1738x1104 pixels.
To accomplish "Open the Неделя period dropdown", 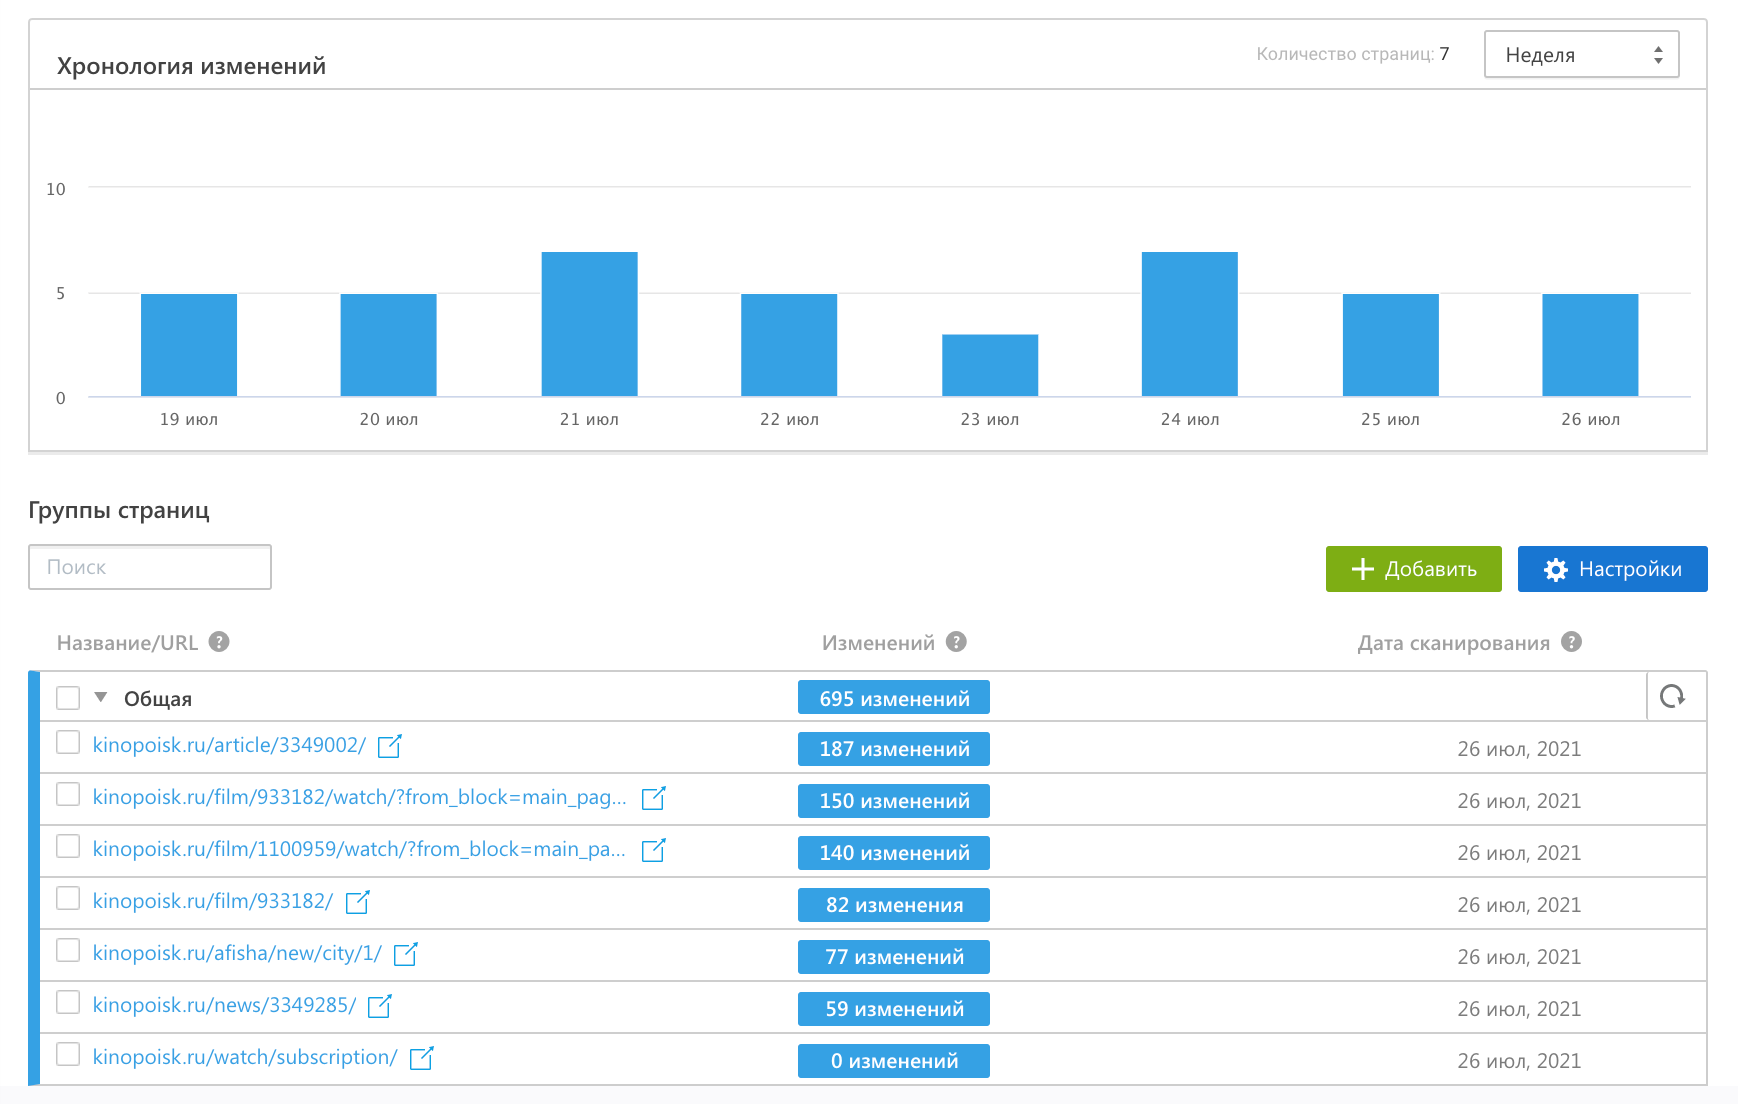I will (1581, 55).
